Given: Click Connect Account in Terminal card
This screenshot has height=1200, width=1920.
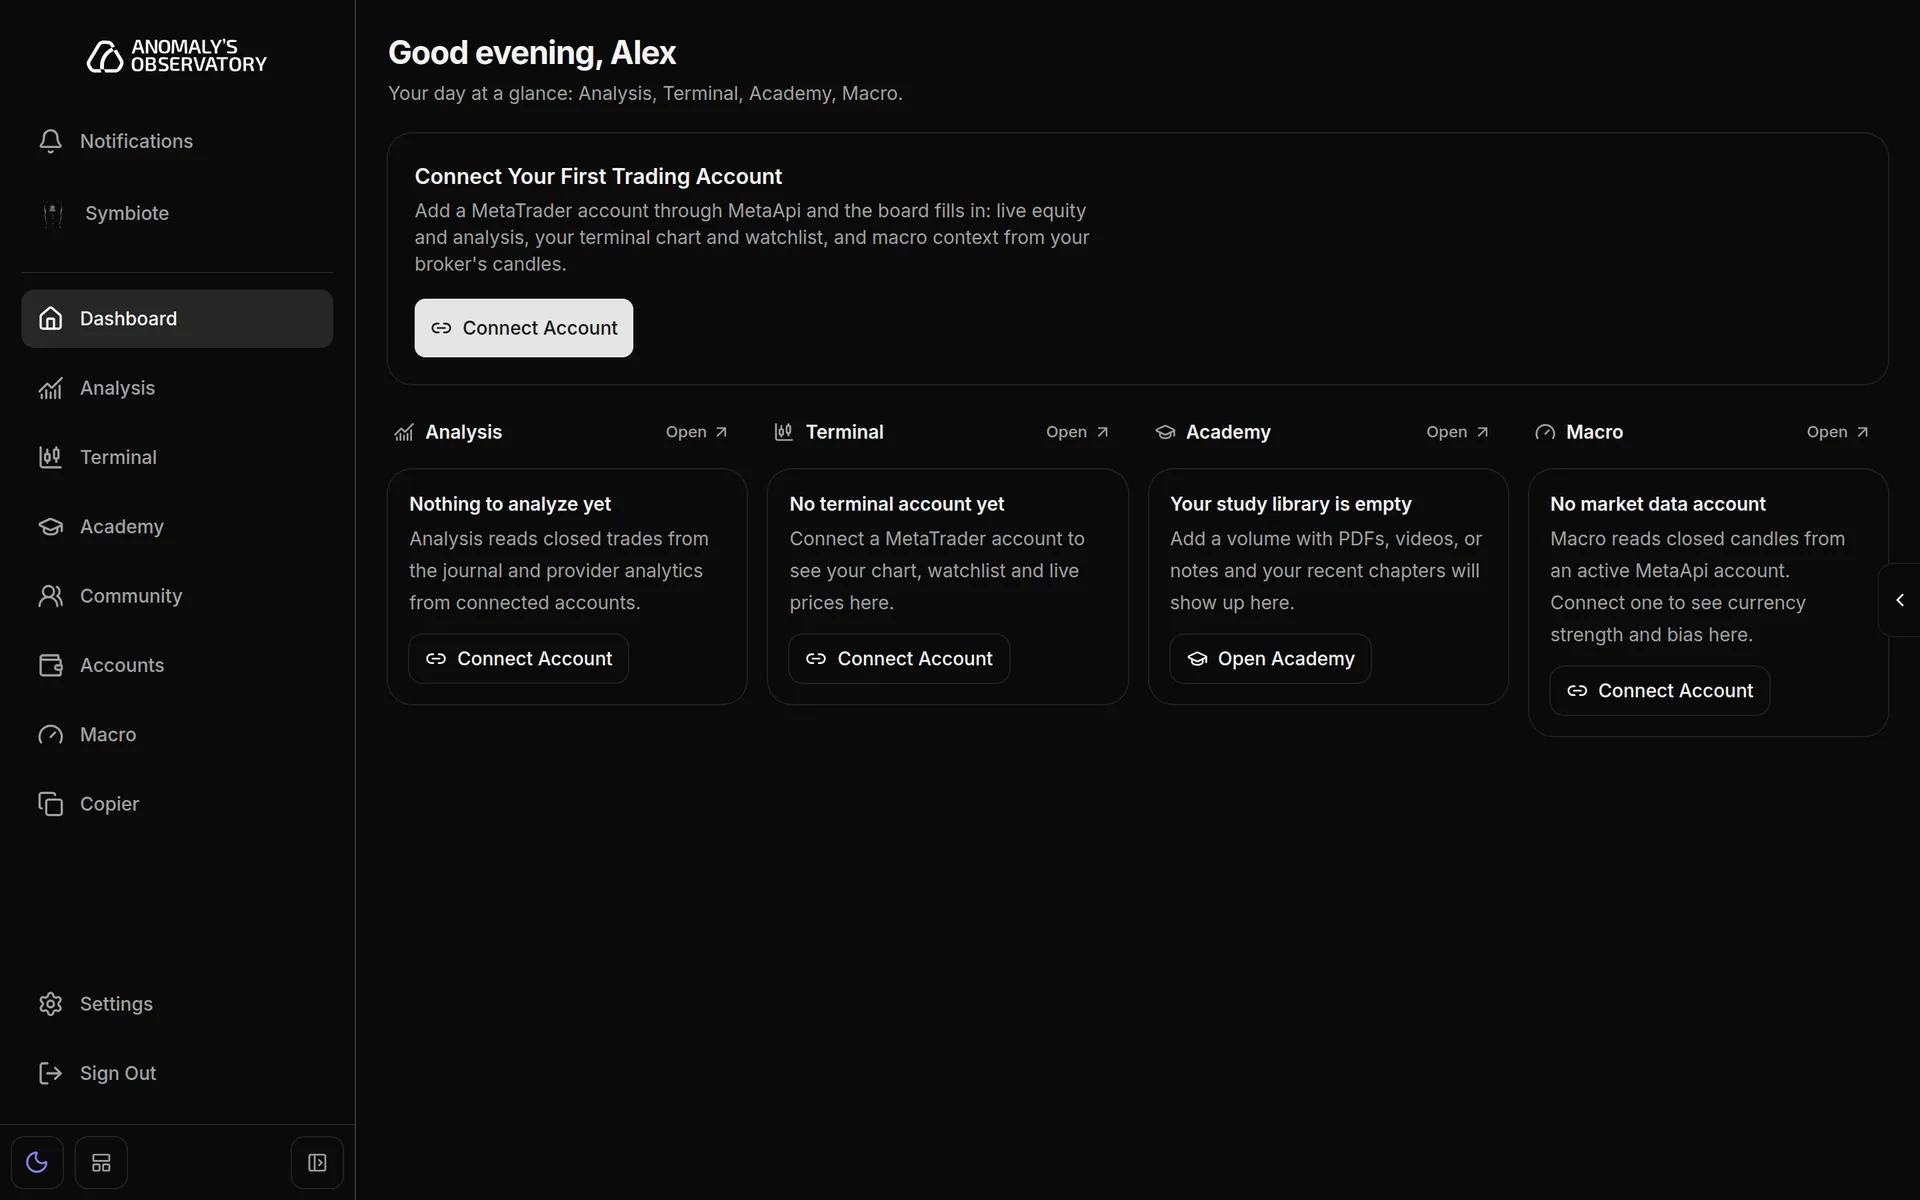Looking at the screenshot, I should click(899, 659).
